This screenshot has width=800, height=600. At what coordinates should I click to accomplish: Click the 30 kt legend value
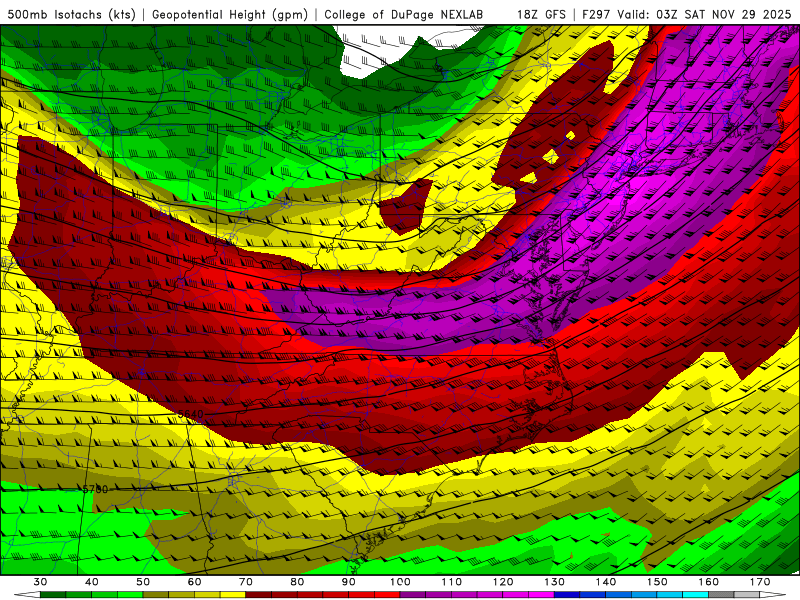coord(40,582)
